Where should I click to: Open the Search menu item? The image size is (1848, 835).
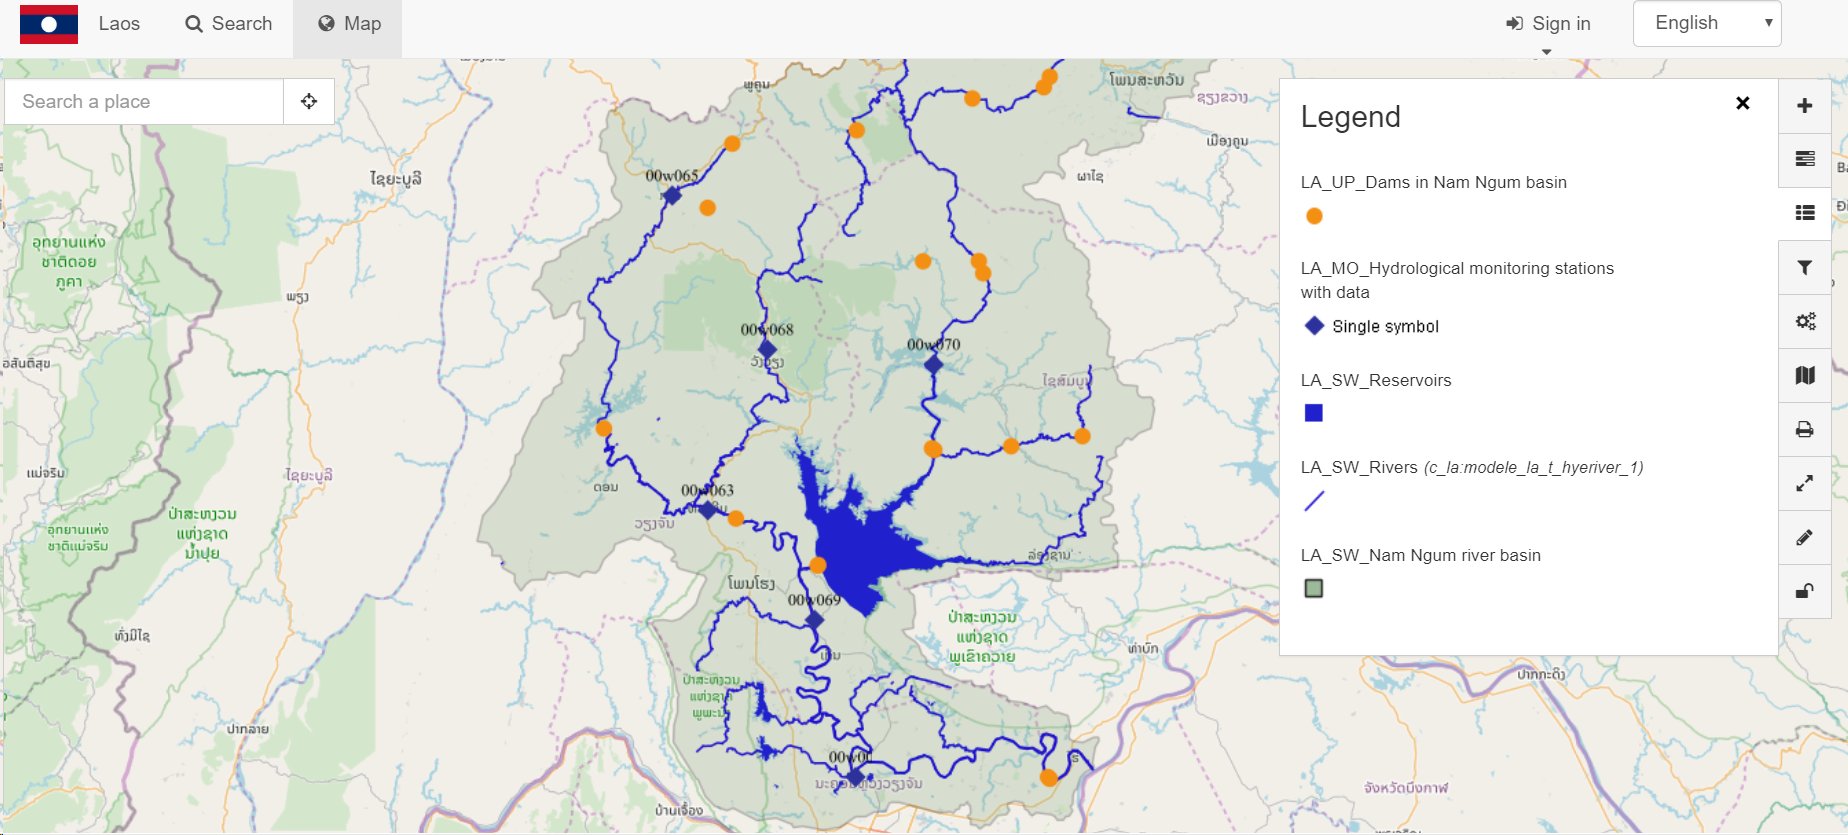click(228, 24)
